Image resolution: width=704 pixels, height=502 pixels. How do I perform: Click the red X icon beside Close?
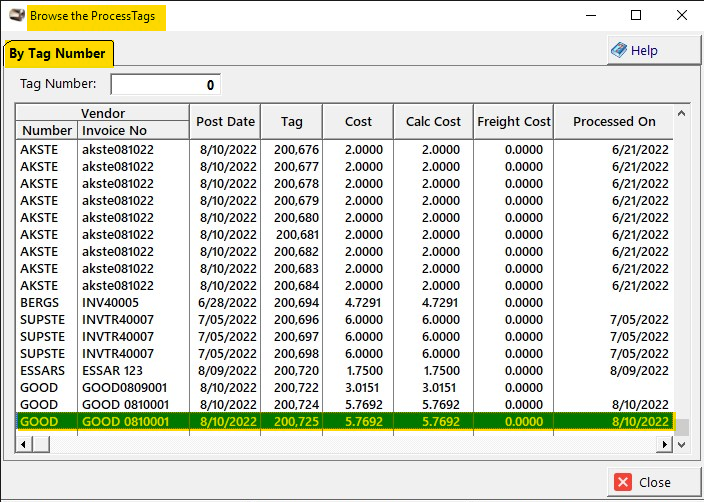tap(623, 482)
